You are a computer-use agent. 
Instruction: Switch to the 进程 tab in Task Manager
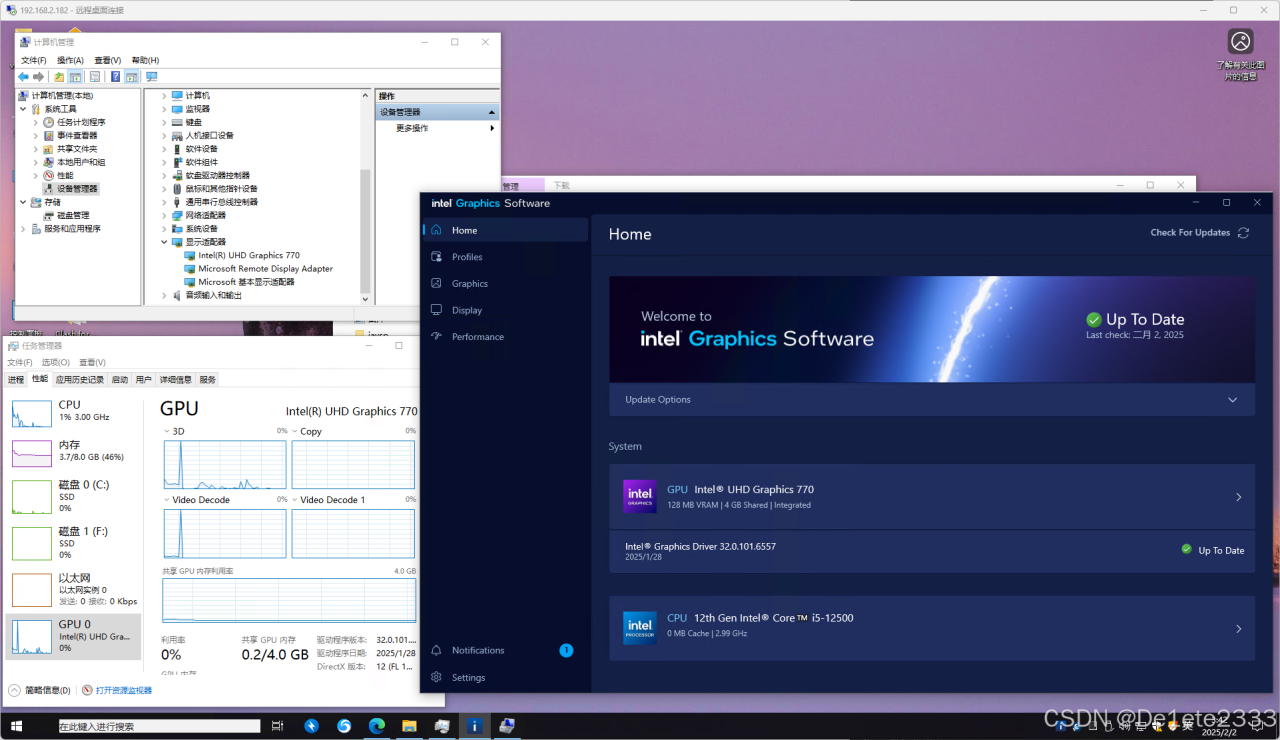pyautogui.click(x=16, y=380)
